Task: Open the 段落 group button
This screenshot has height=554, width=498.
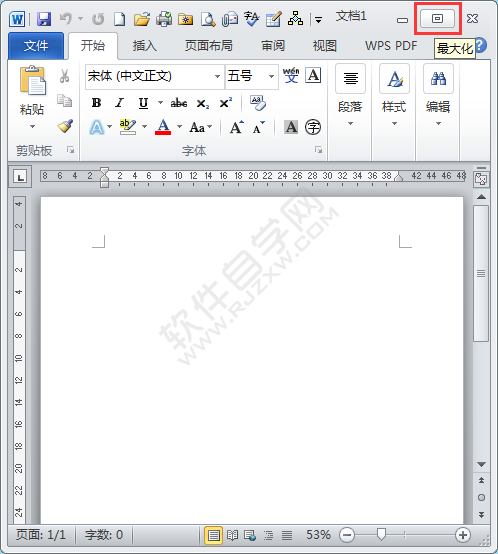Action: coord(350,95)
